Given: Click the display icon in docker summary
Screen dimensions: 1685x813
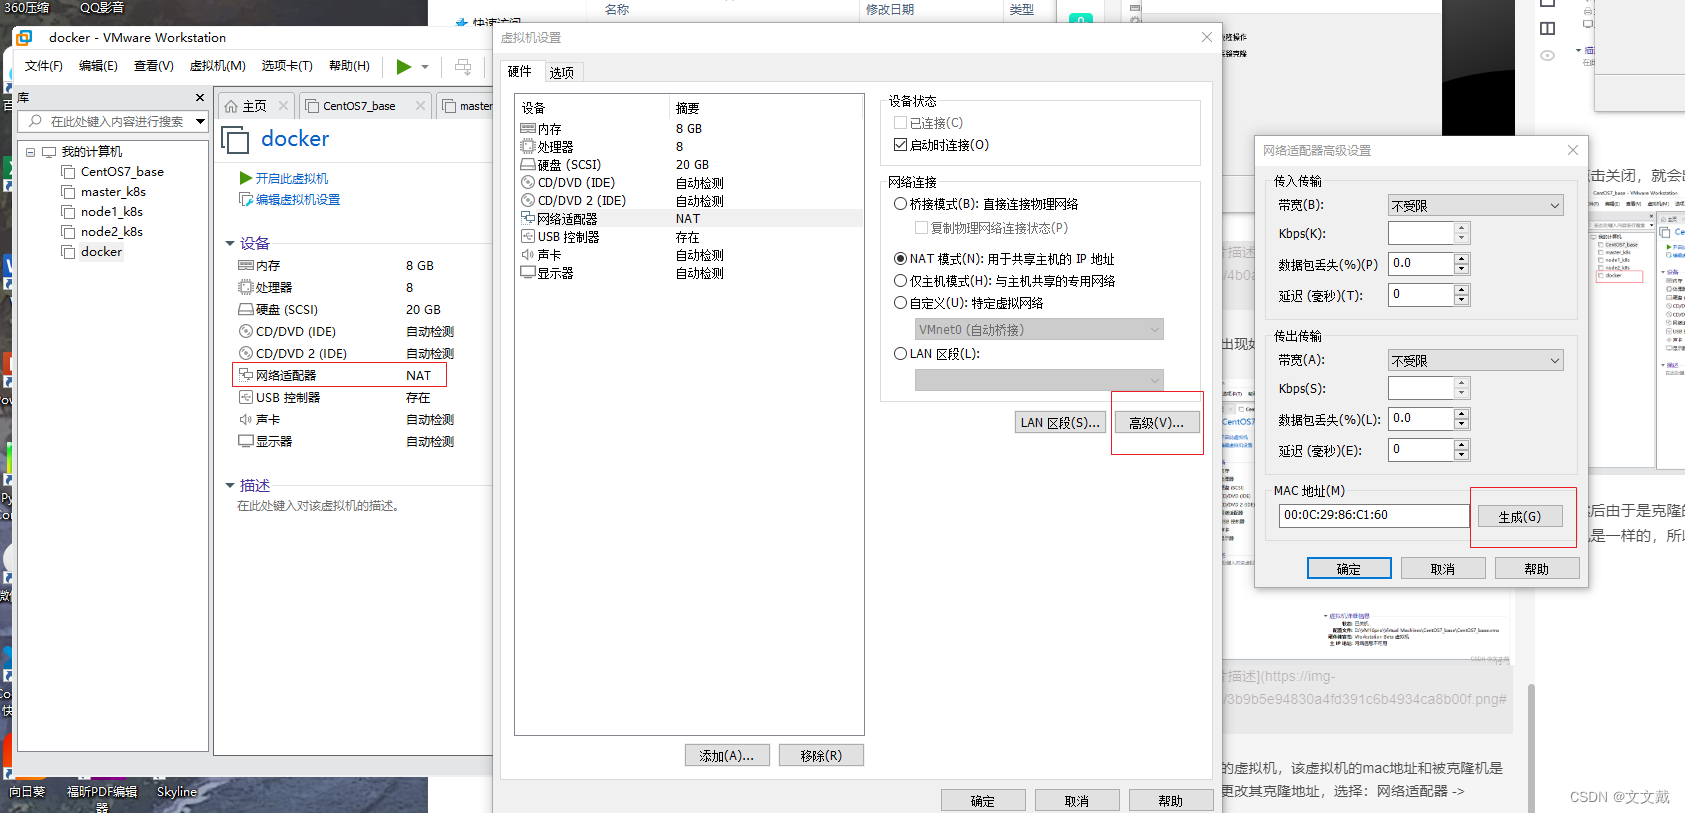Looking at the screenshot, I should [246, 441].
